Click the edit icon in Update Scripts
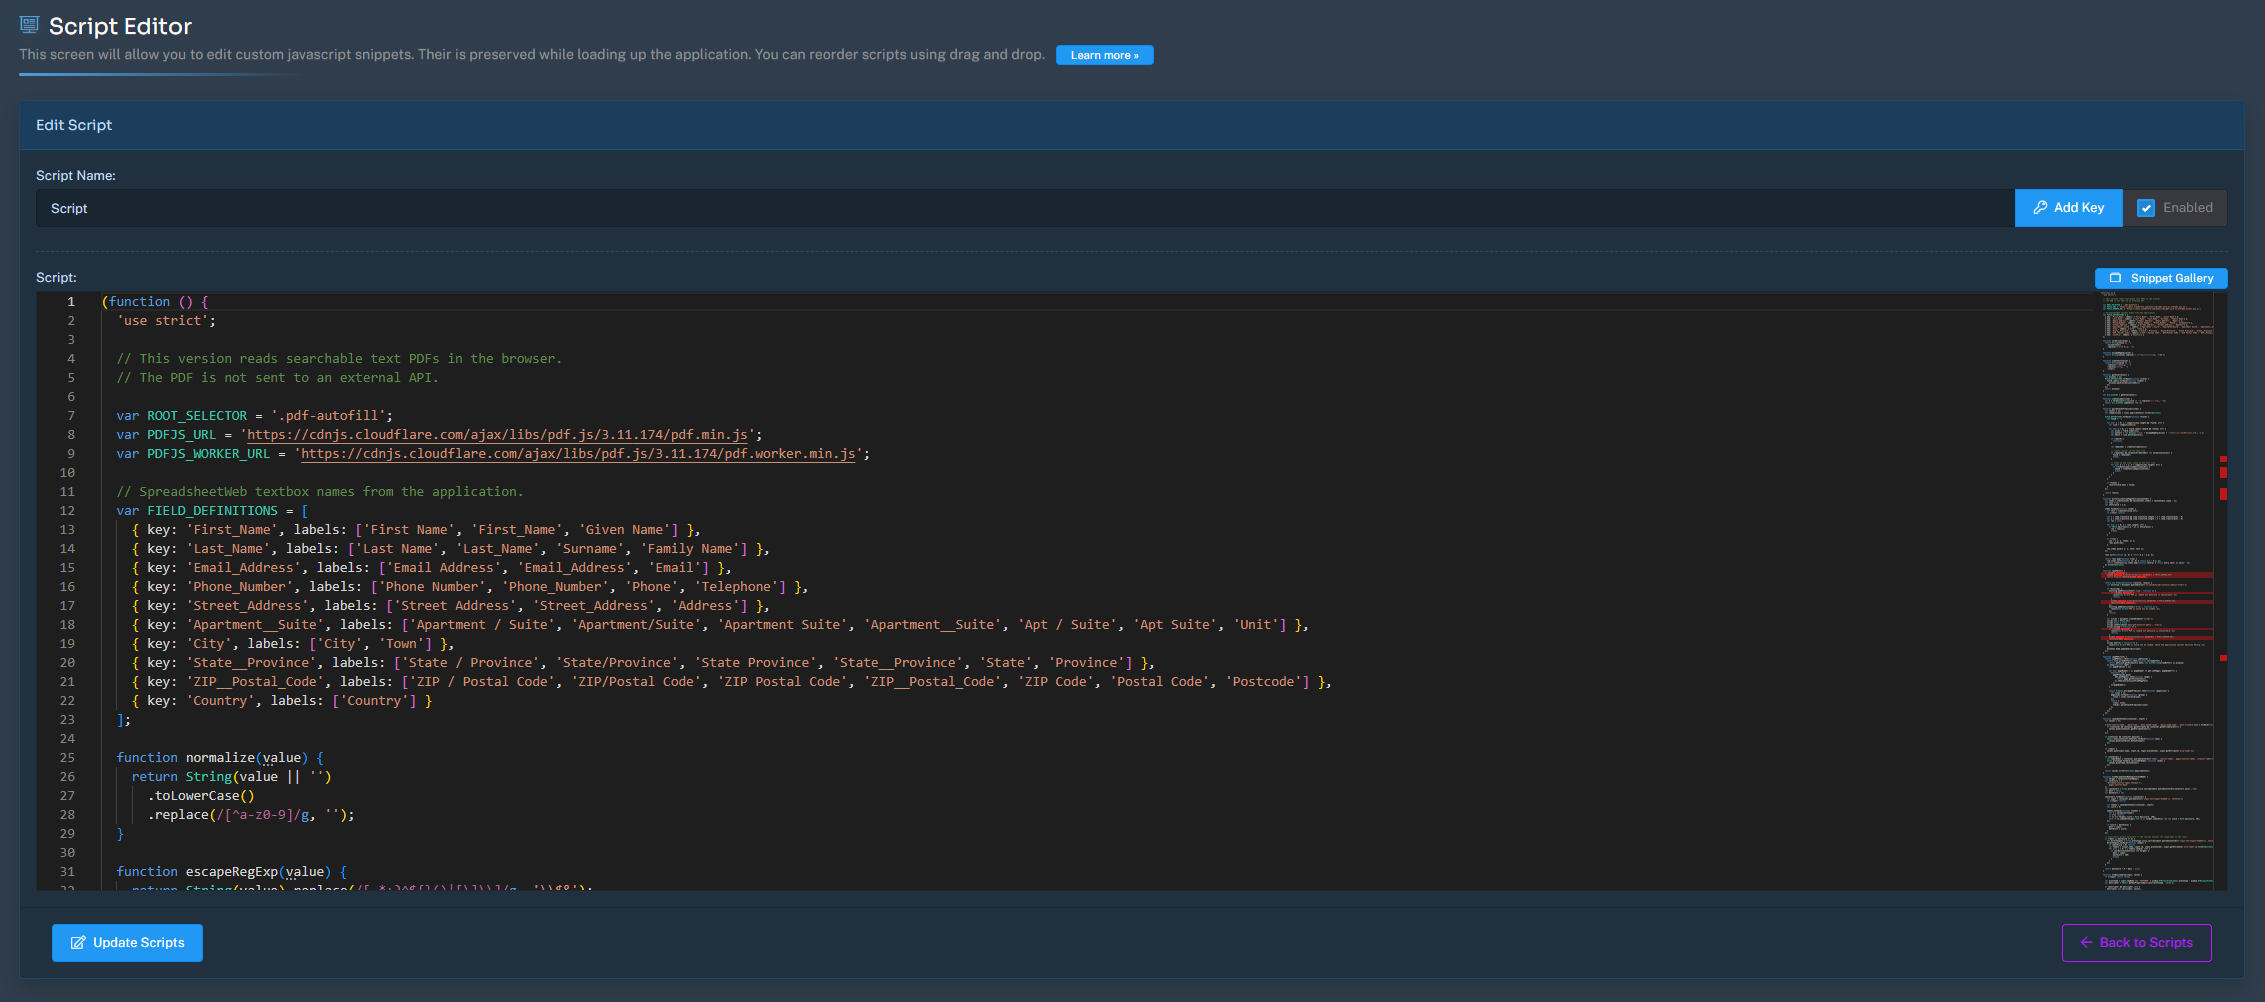The height and width of the screenshot is (1002, 2265). pyautogui.click(x=78, y=943)
